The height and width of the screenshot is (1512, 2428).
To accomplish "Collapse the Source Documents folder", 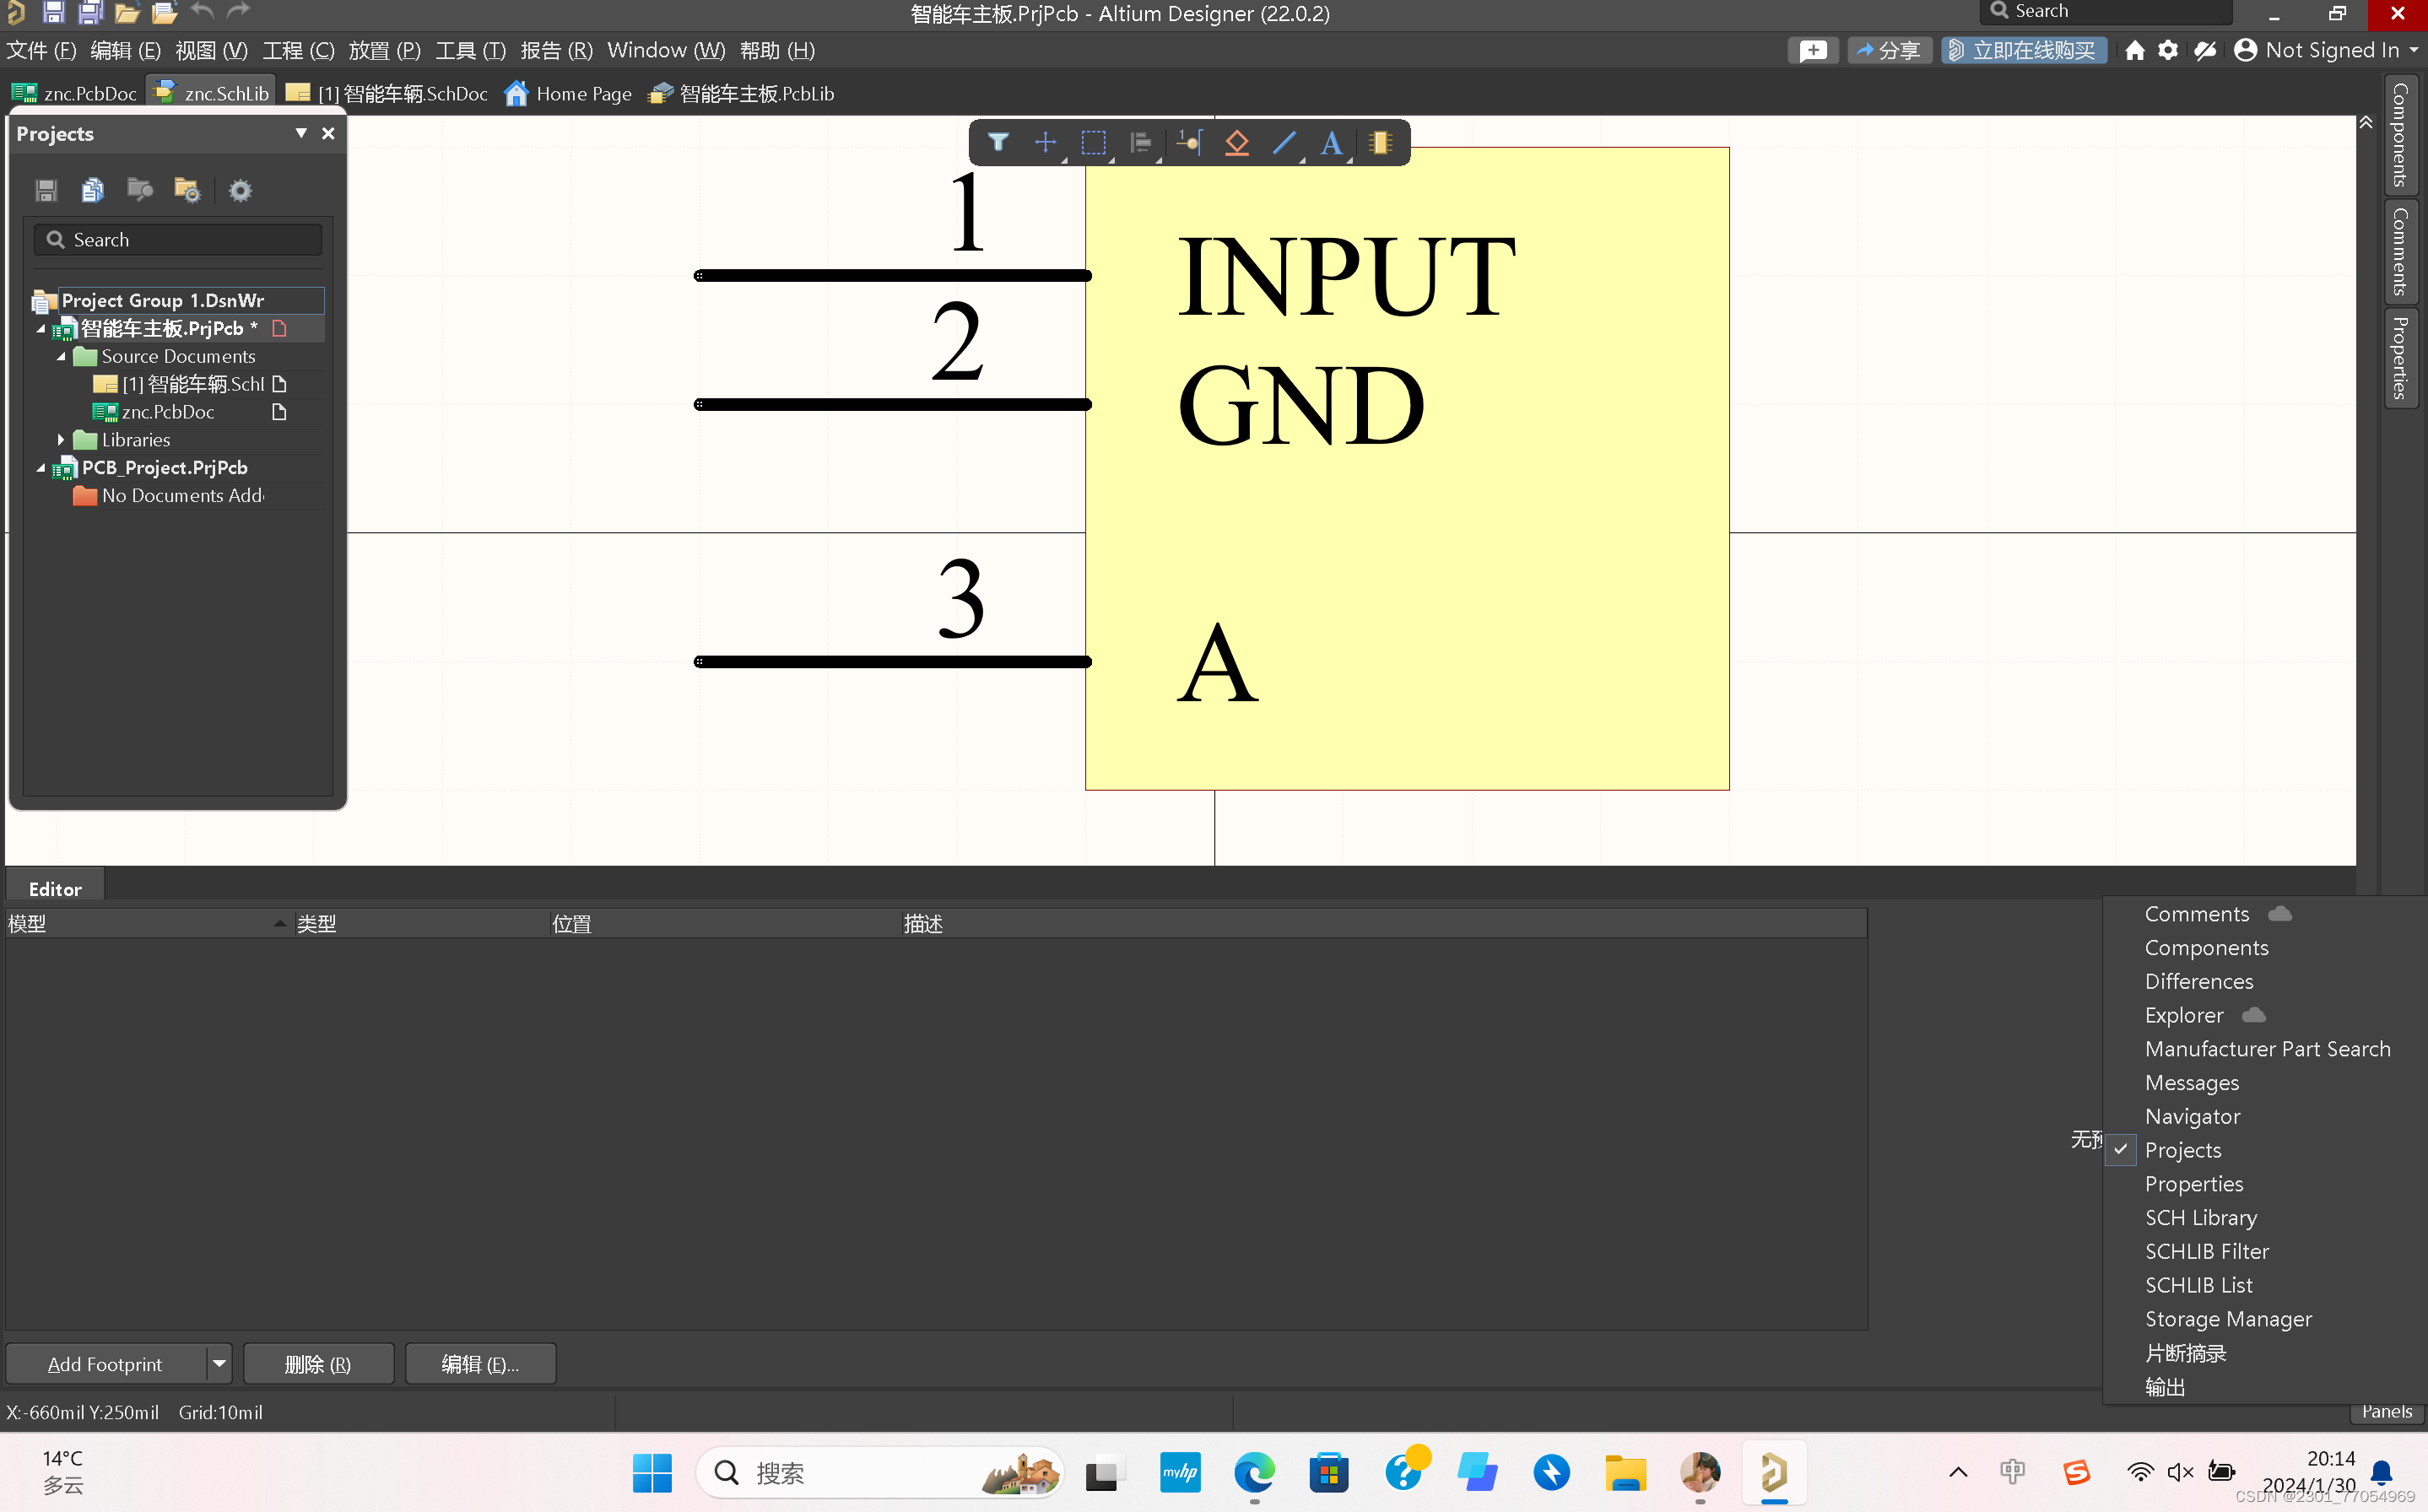I will tap(61, 356).
